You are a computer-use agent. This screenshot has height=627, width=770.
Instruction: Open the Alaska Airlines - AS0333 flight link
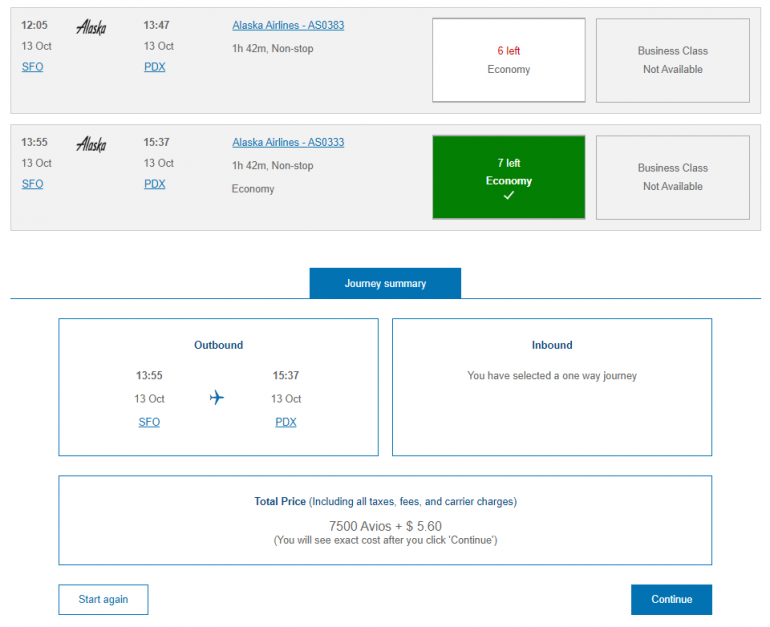[x=288, y=142]
